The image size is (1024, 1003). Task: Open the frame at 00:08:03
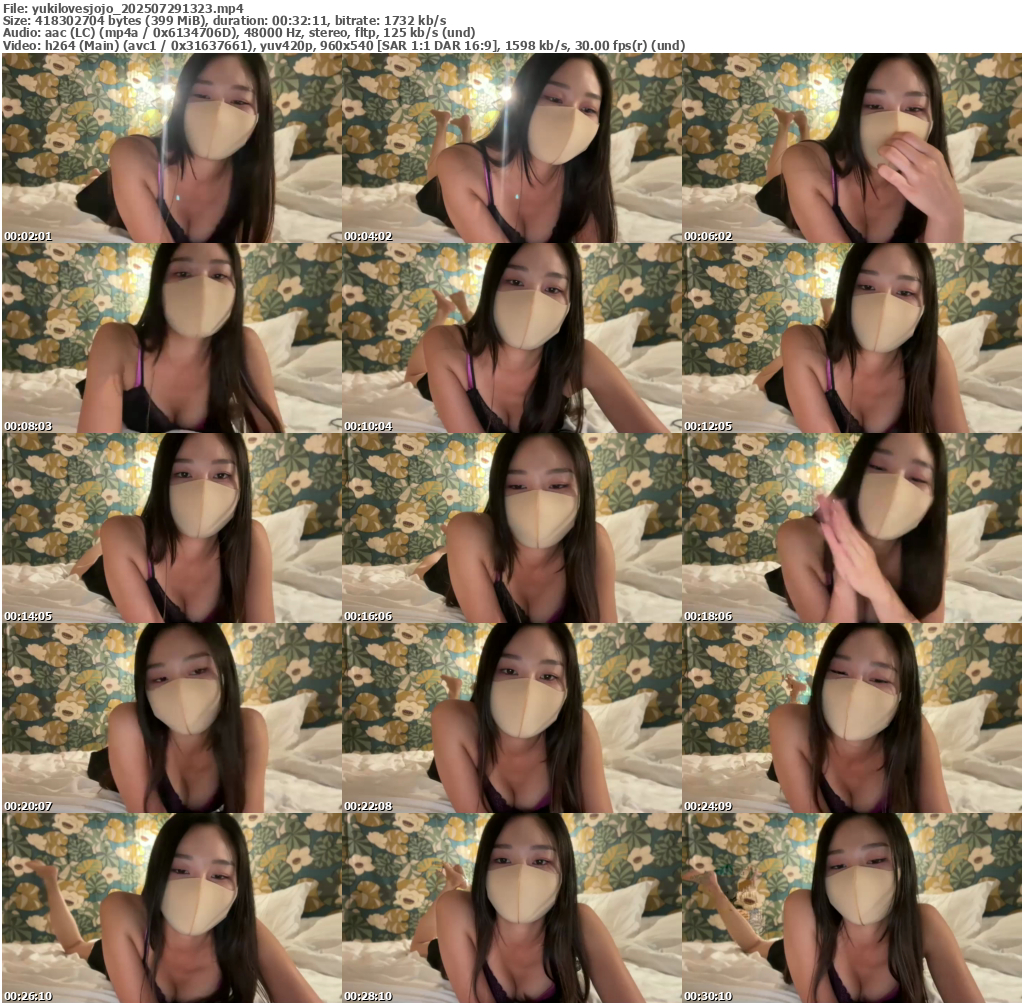[x=171, y=338]
